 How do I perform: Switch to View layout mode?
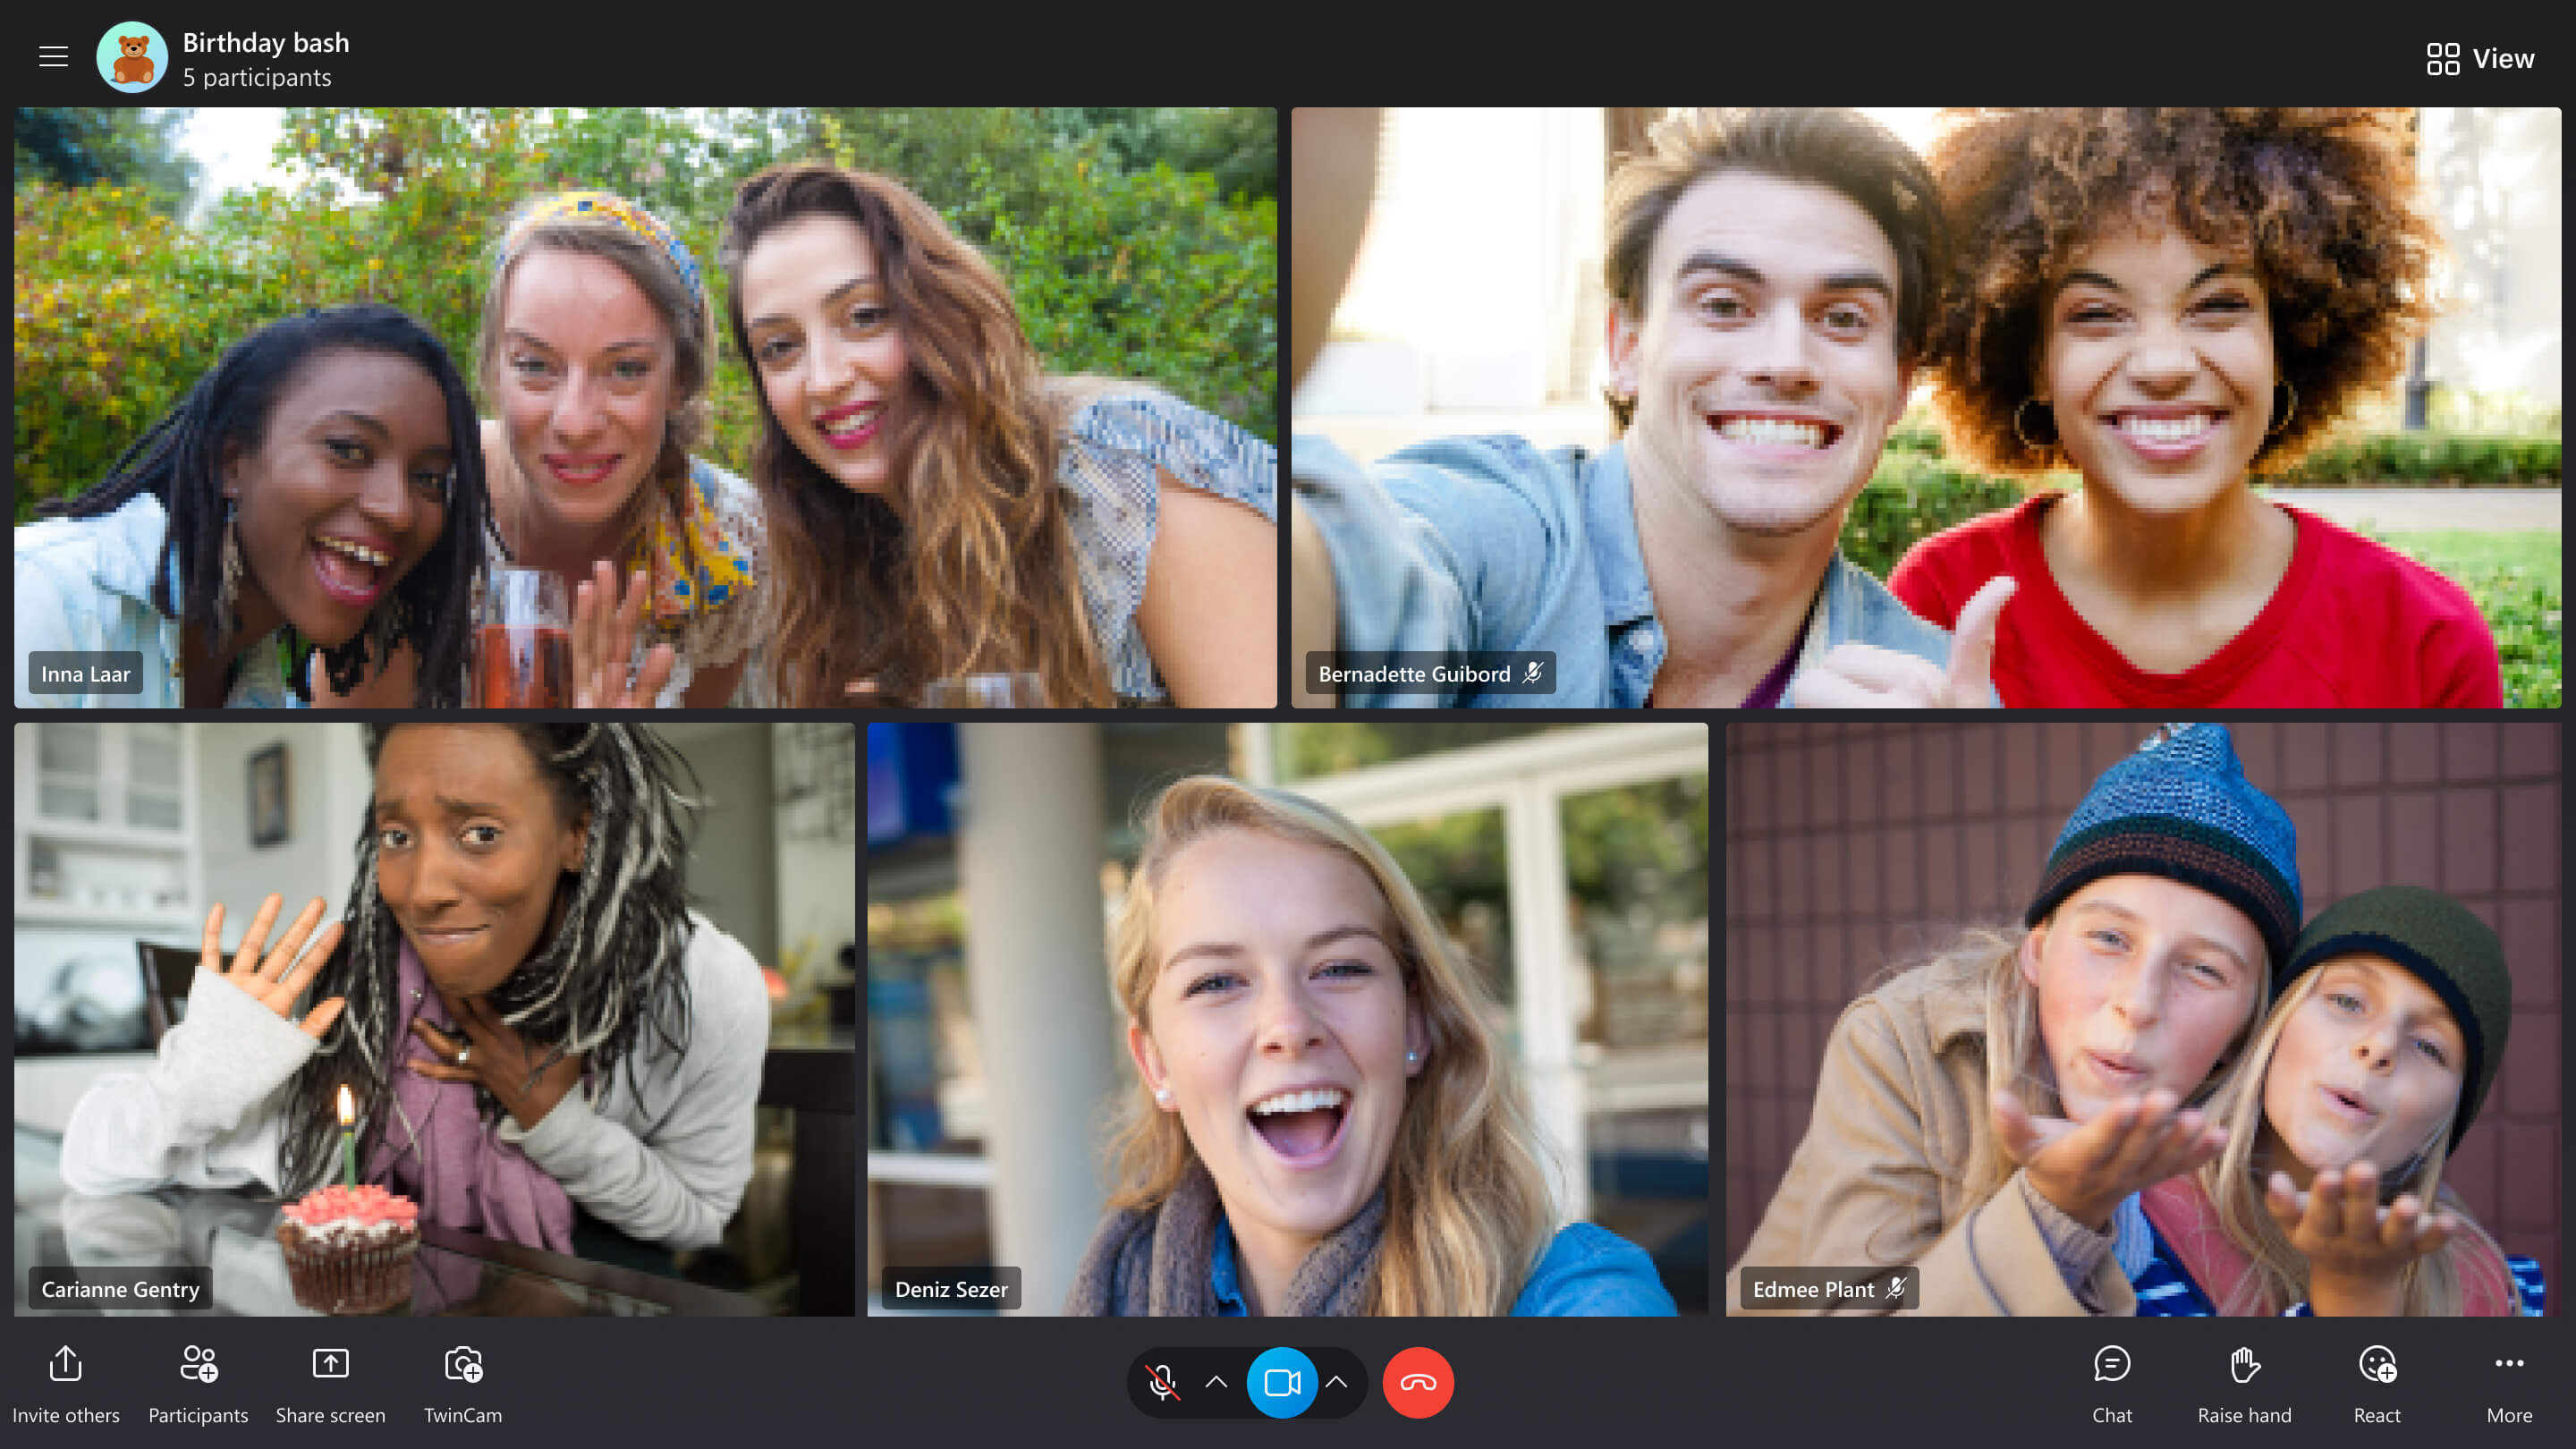point(2479,58)
